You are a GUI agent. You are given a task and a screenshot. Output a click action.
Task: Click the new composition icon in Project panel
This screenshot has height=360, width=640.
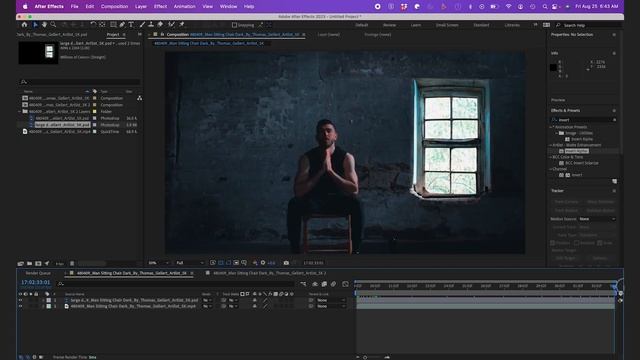click(38, 264)
